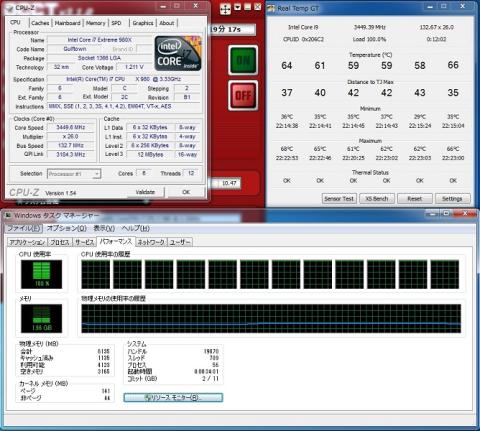Click Load 100.0% in Real Temp GT
Screen dimensions: 480x431
coord(370,39)
